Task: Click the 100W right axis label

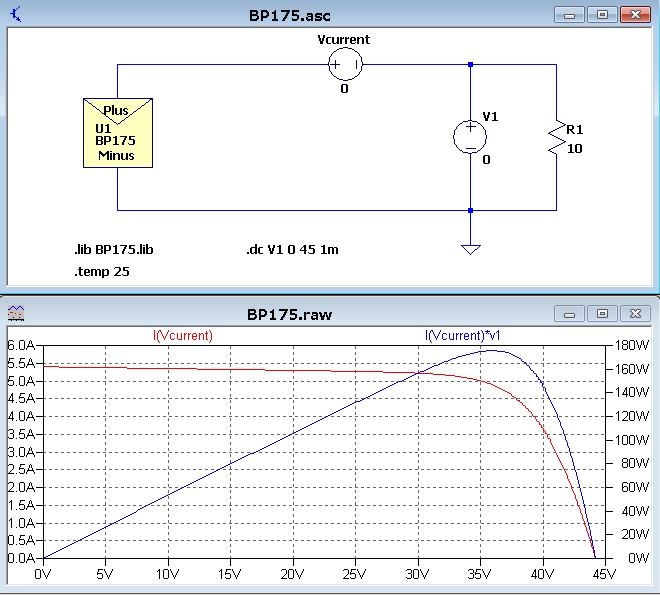Action: (632, 440)
